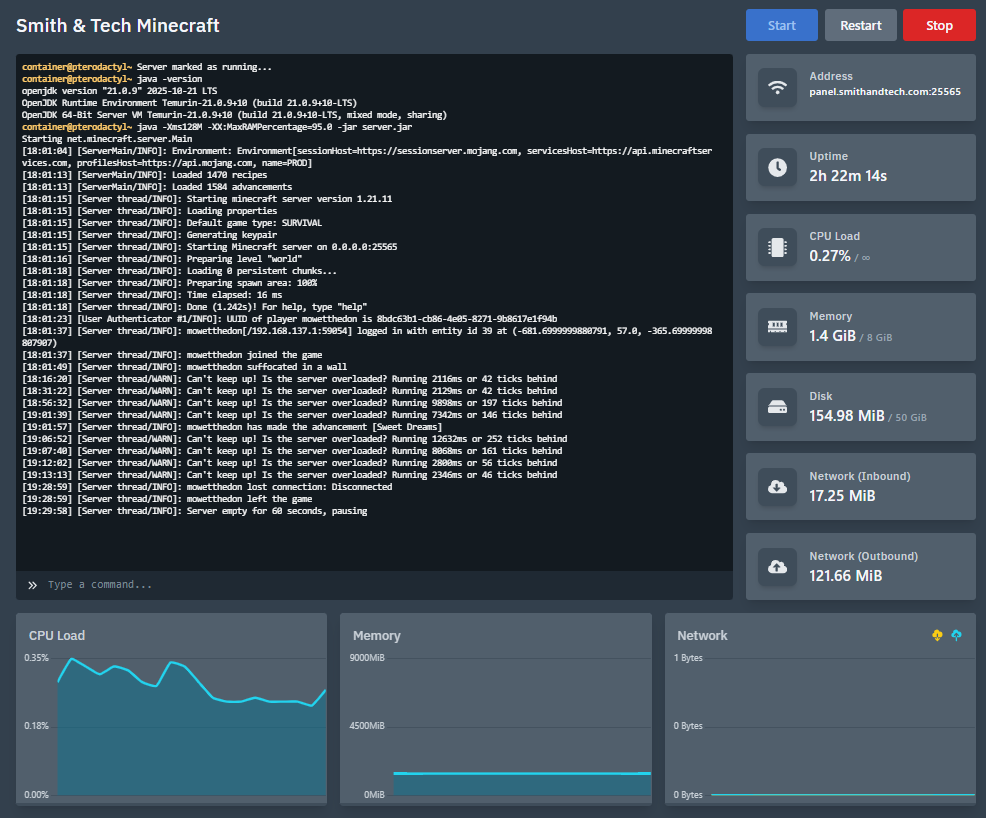Click the cloud-upload icon for Network Outbound
The width and height of the screenshot is (986, 818).
pos(777,567)
